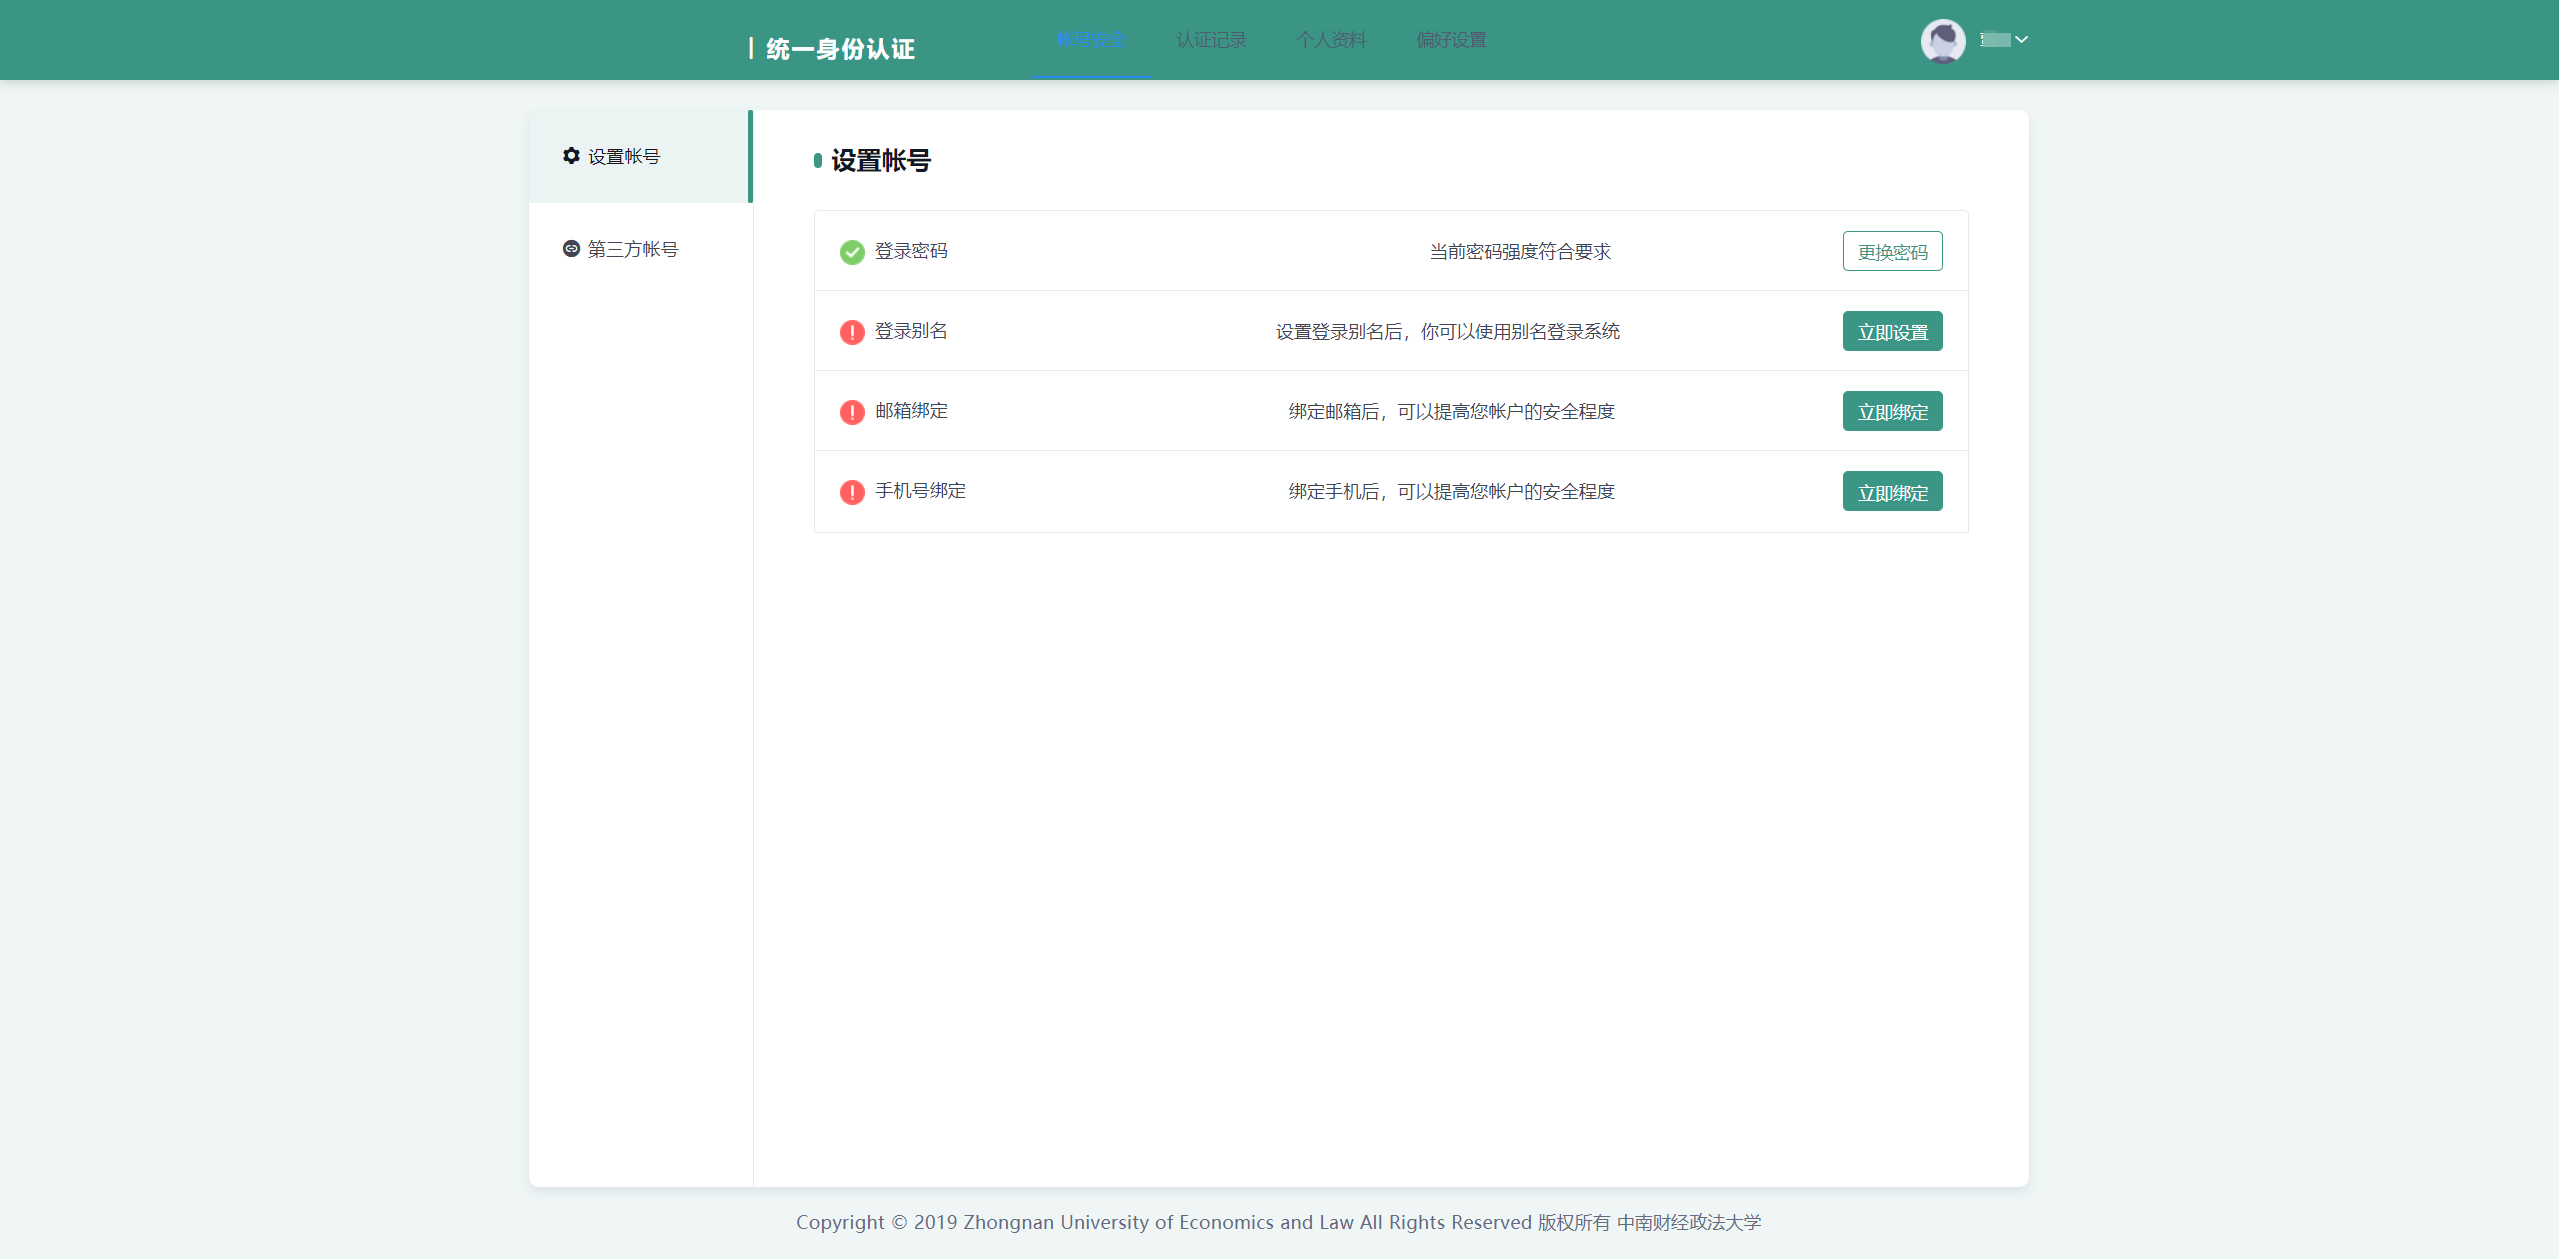Click the red warning icon for 手机号绑定
The width and height of the screenshot is (2559, 1259).
(852, 492)
